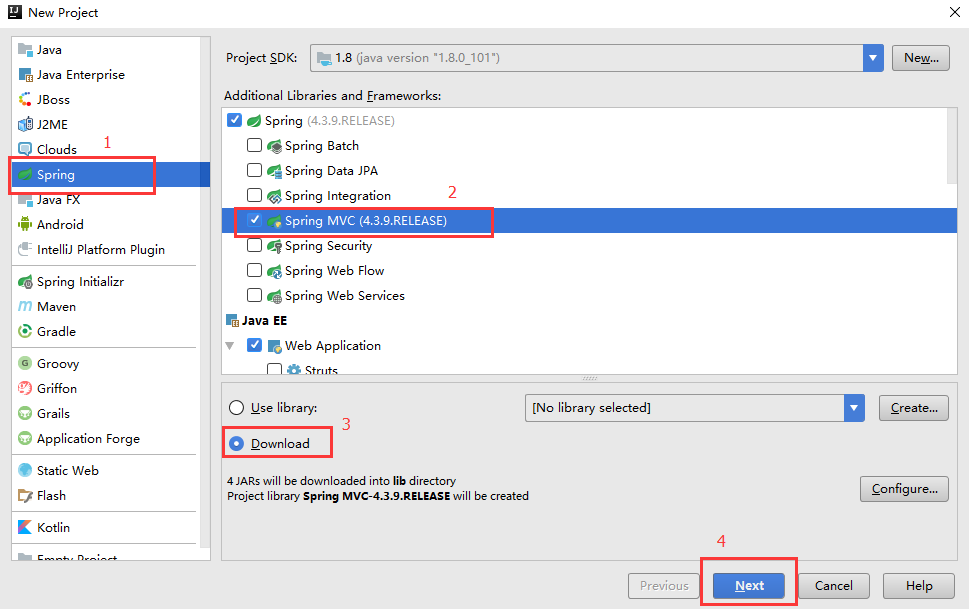The height and width of the screenshot is (609, 969).
Task: Click the Spring Initializr icon
Action: tap(25, 281)
